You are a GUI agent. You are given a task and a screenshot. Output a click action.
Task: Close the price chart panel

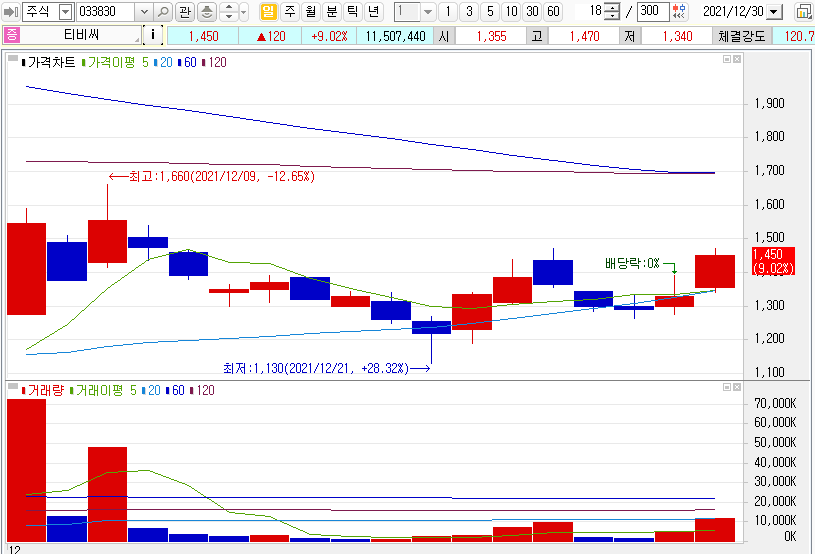tap(736, 60)
